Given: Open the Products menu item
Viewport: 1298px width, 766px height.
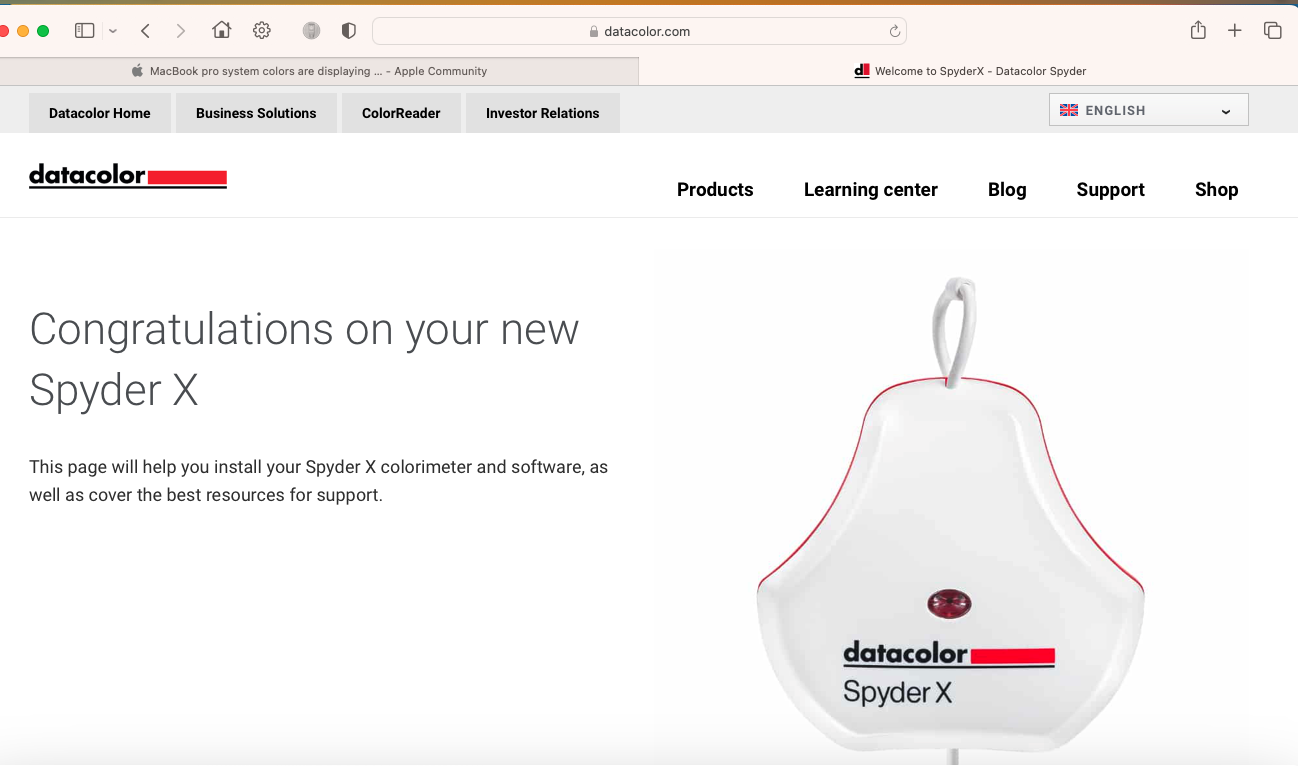Looking at the screenshot, I should point(715,190).
